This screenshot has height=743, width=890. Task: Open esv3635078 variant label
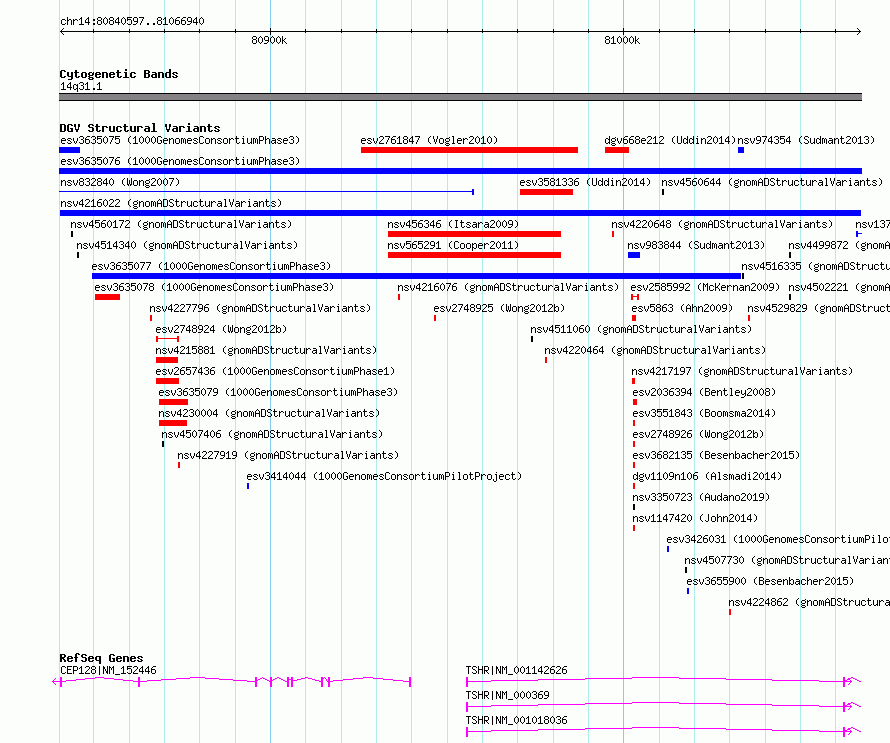(x=214, y=287)
